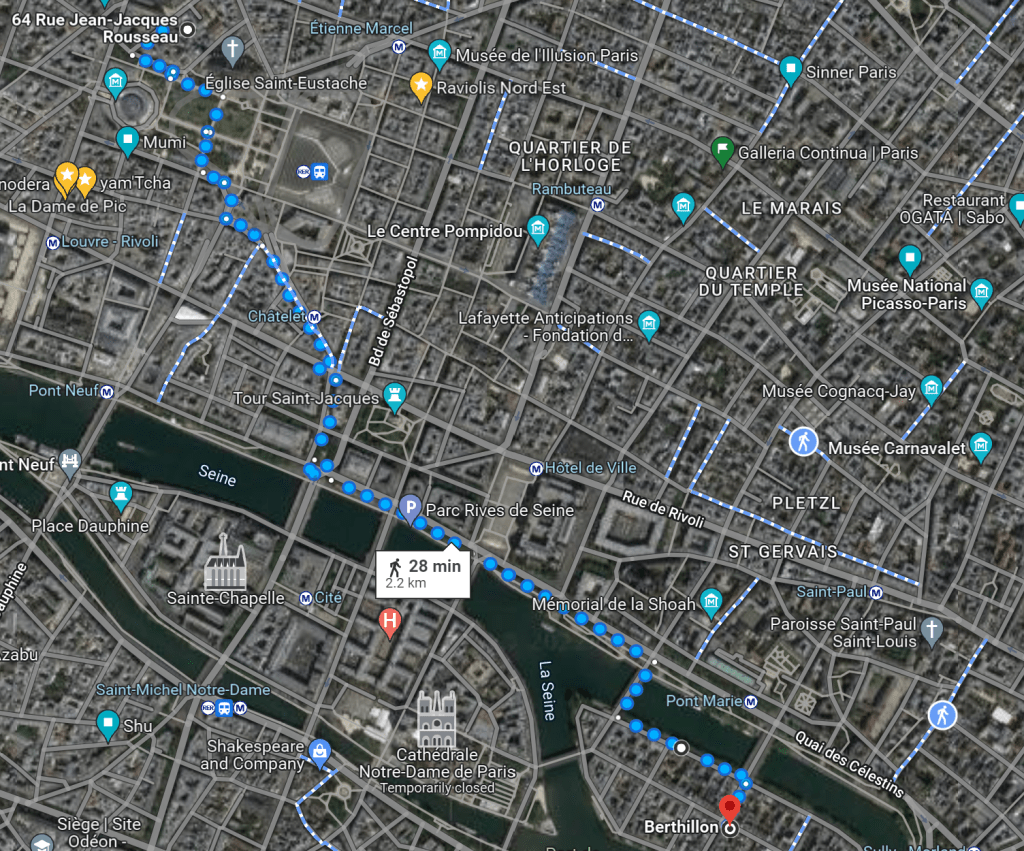This screenshot has width=1024, height=851.
Task: Select the Sainte-Chapelle building icon
Action: 225,562
